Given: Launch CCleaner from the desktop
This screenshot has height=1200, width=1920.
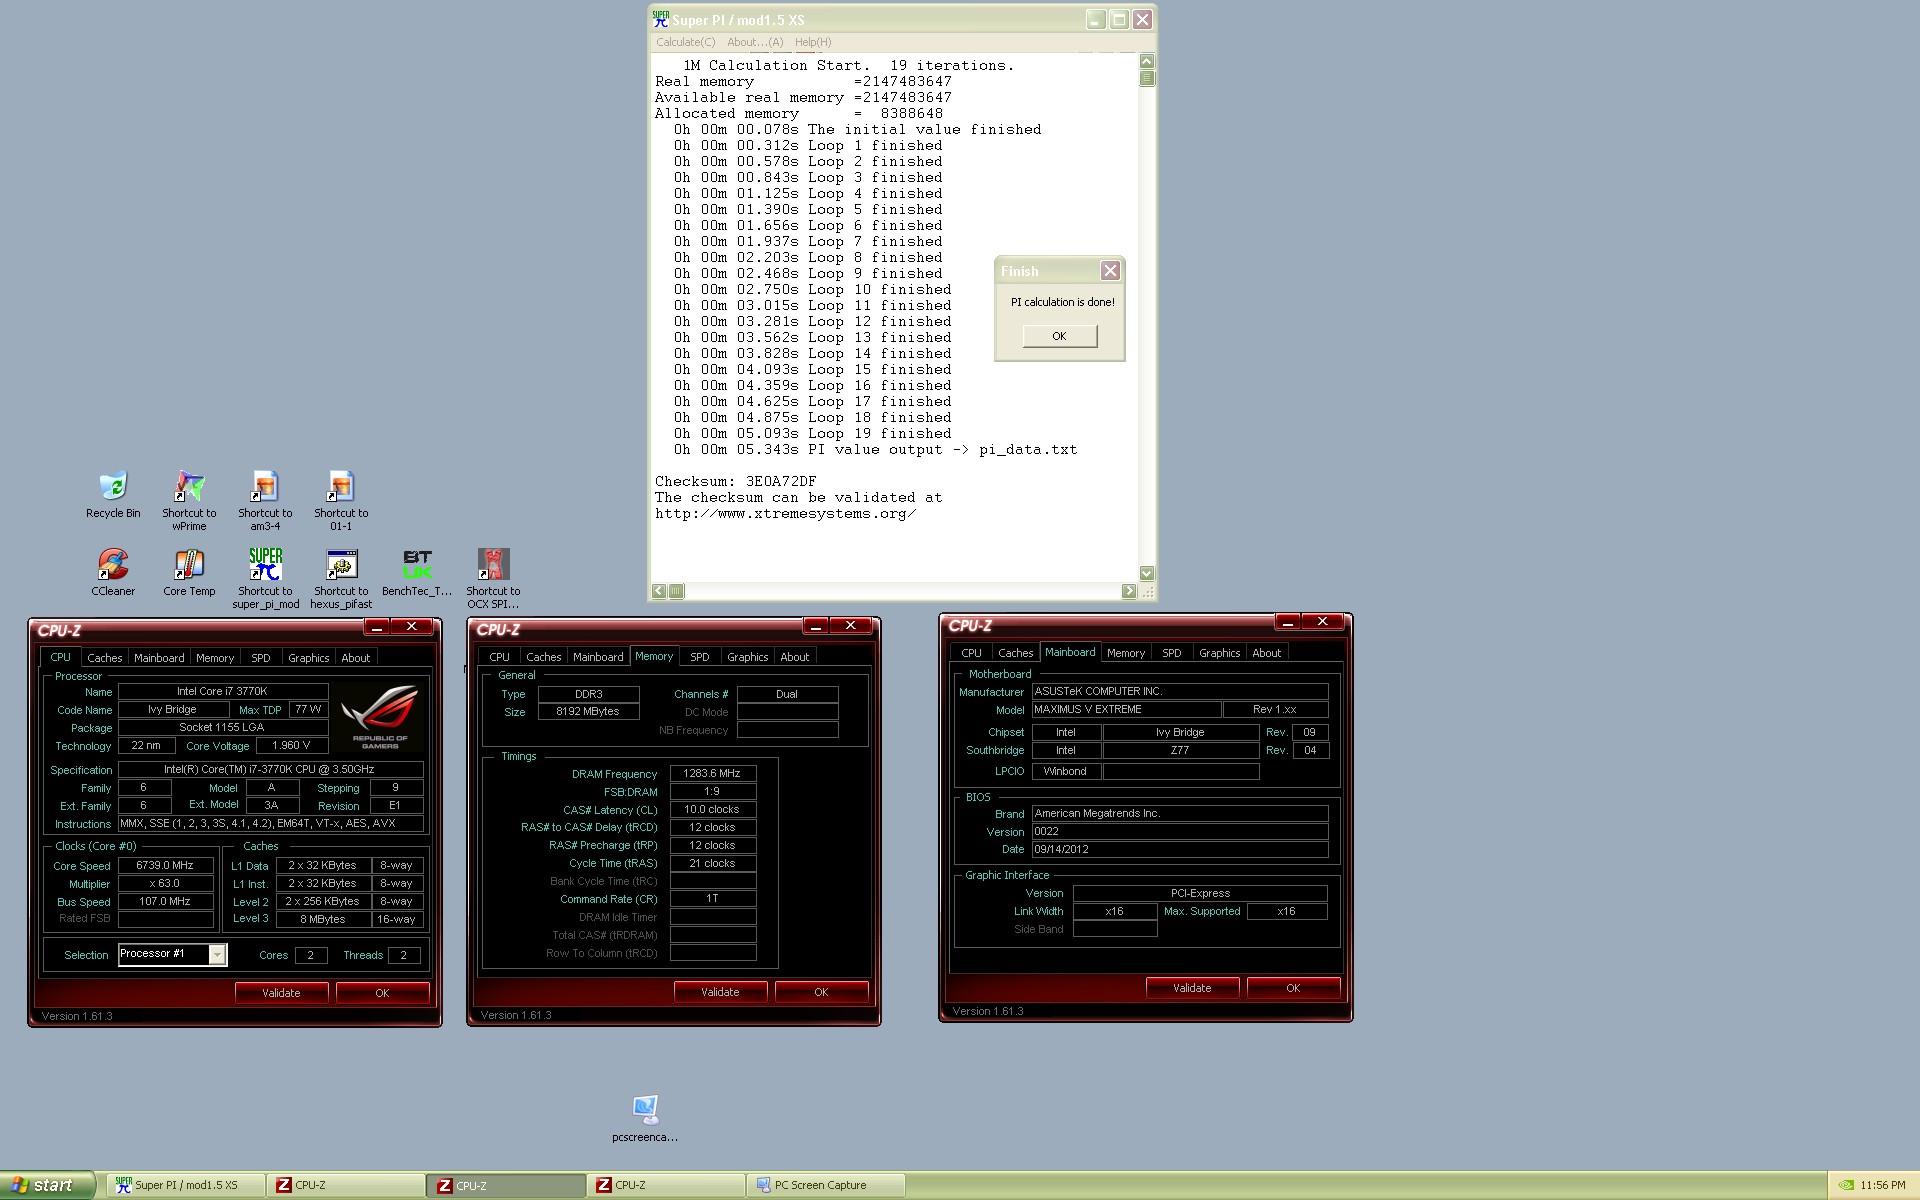Looking at the screenshot, I should (x=113, y=572).
